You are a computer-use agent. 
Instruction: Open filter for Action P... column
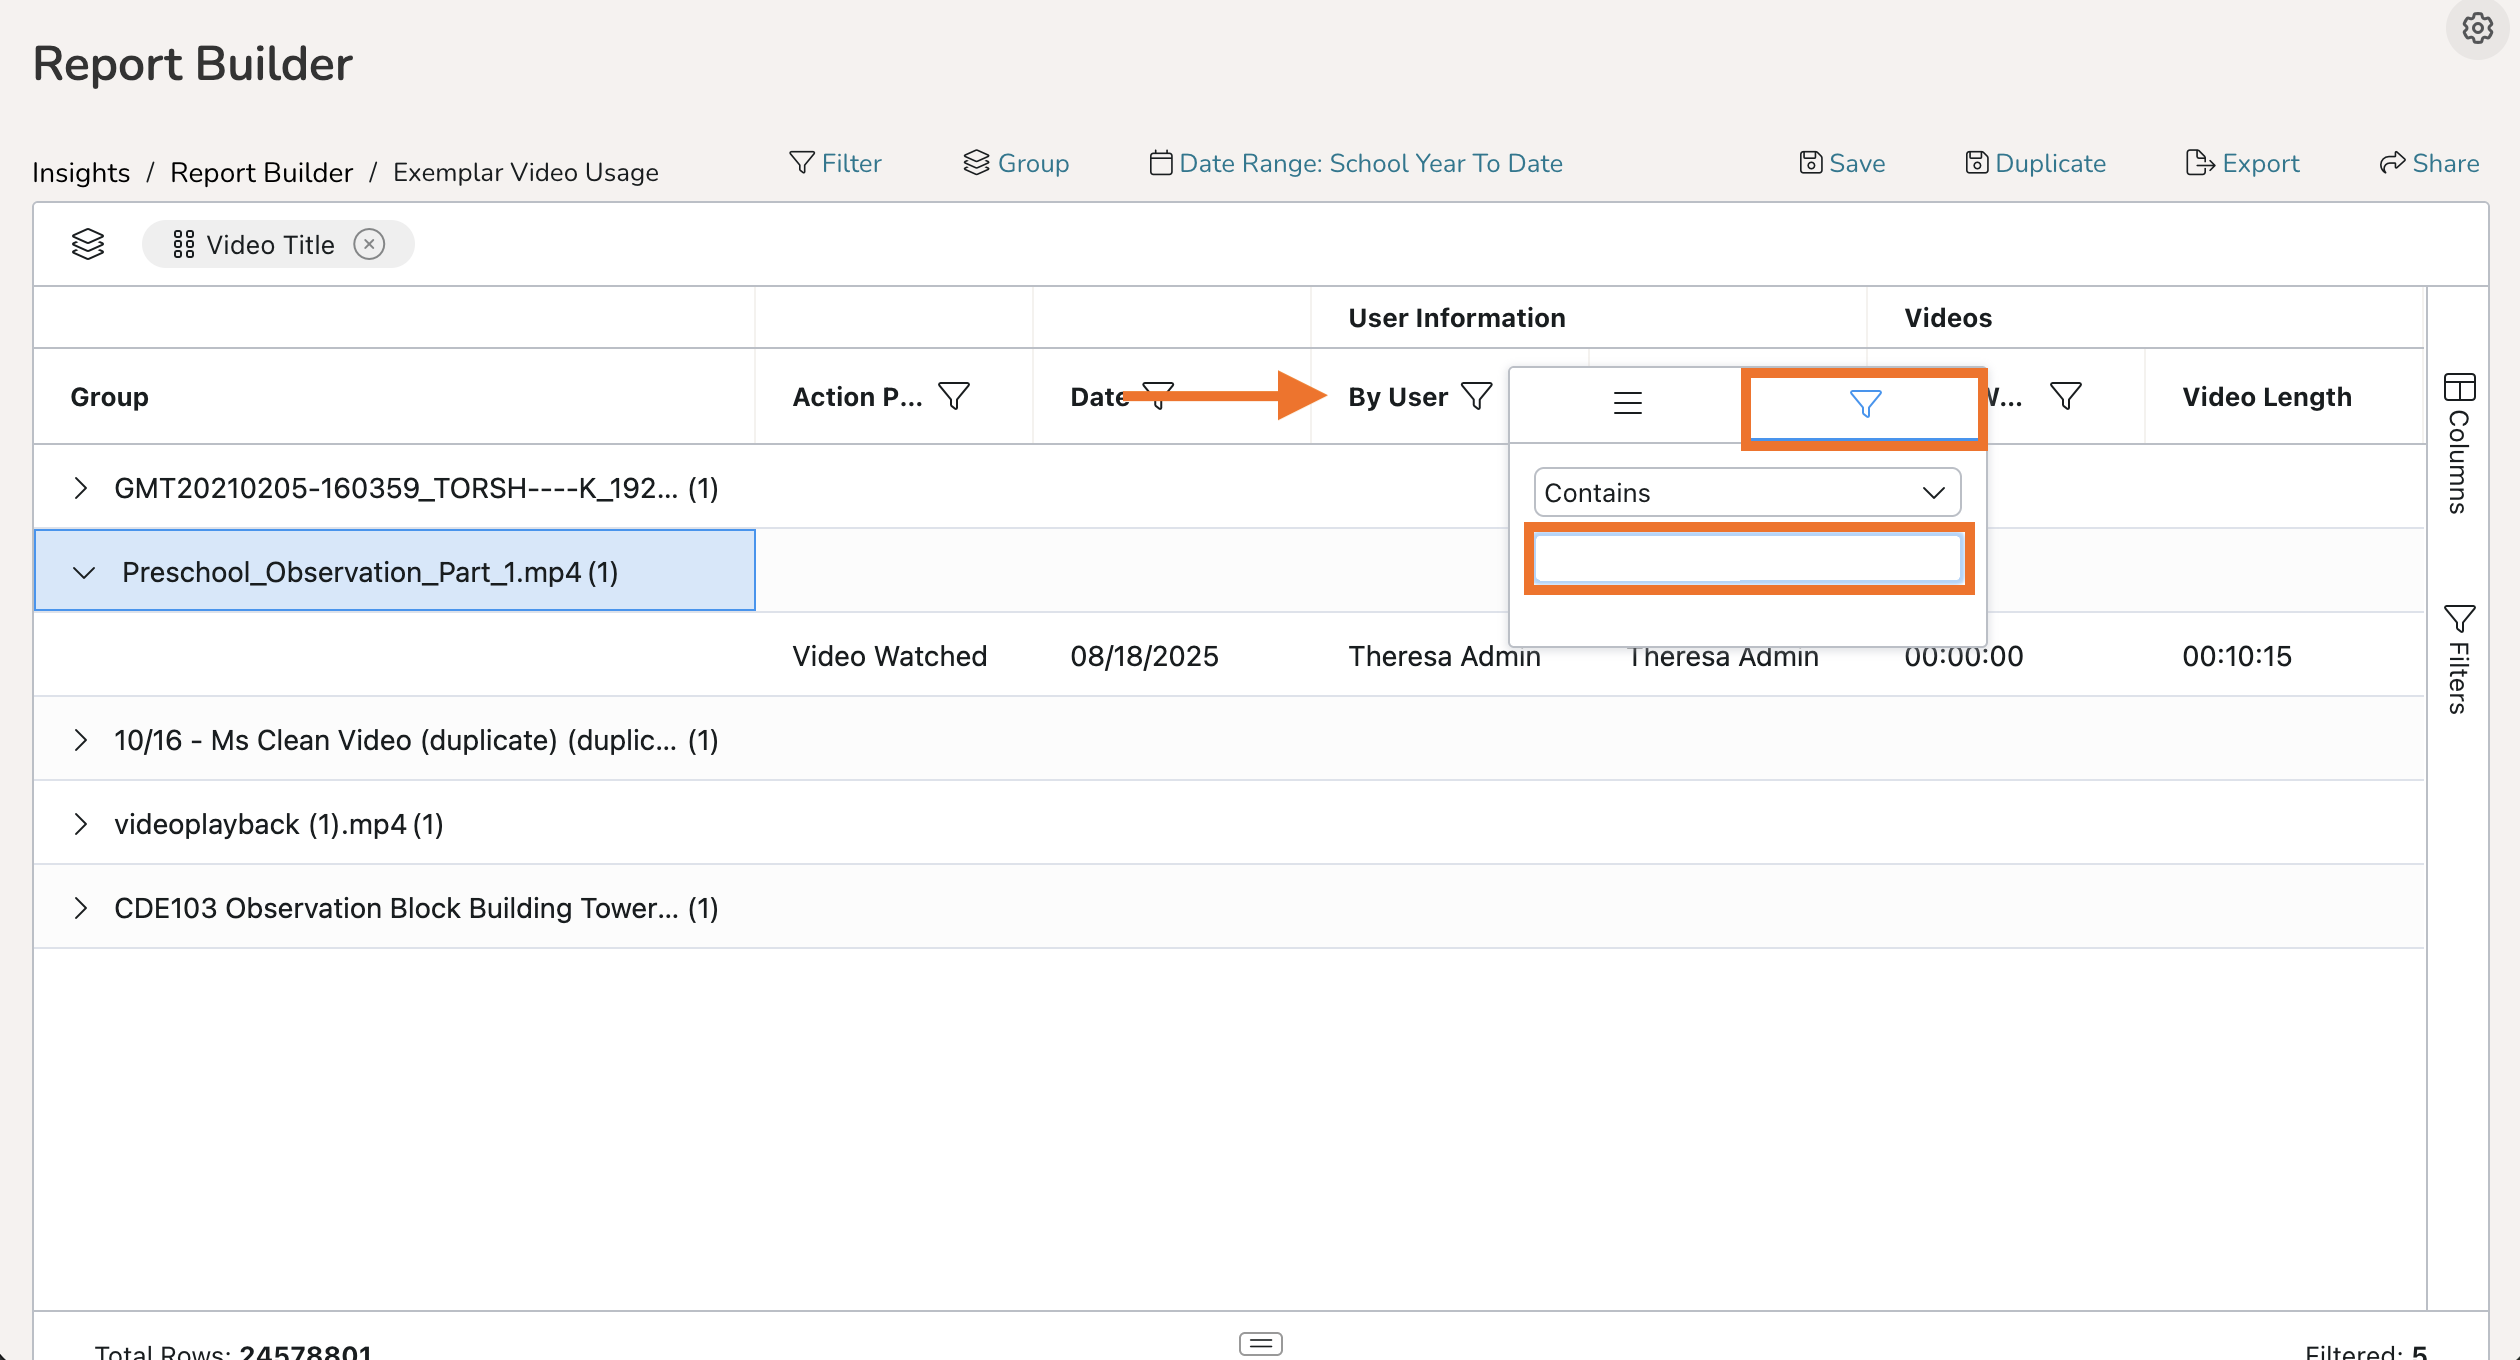pos(954,396)
